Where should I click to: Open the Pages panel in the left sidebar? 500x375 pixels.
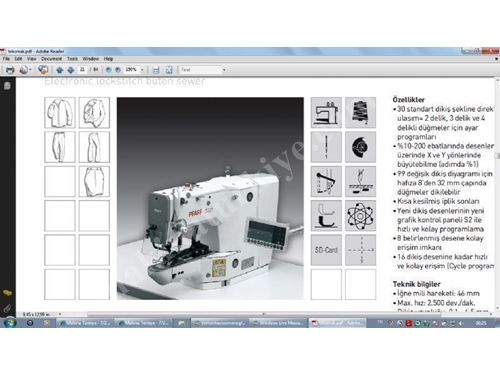pyautogui.click(x=7, y=86)
